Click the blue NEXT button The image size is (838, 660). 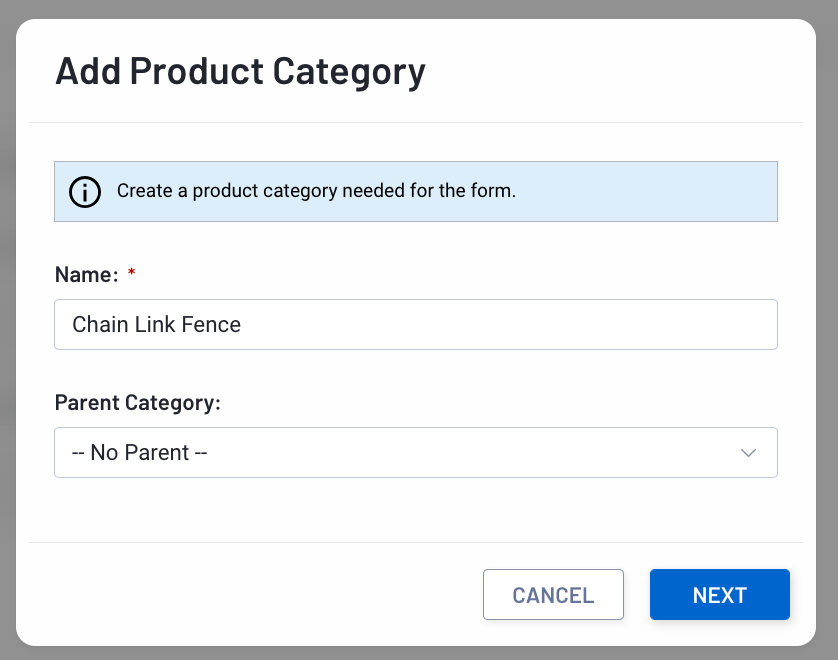(x=720, y=594)
